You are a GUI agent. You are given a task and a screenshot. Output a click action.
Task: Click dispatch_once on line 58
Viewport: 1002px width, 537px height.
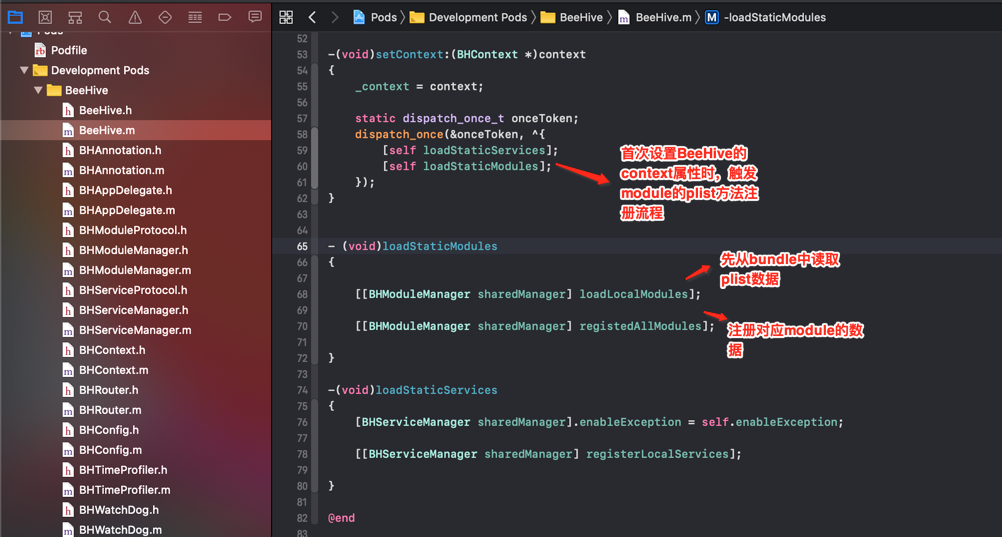[399, 134]
